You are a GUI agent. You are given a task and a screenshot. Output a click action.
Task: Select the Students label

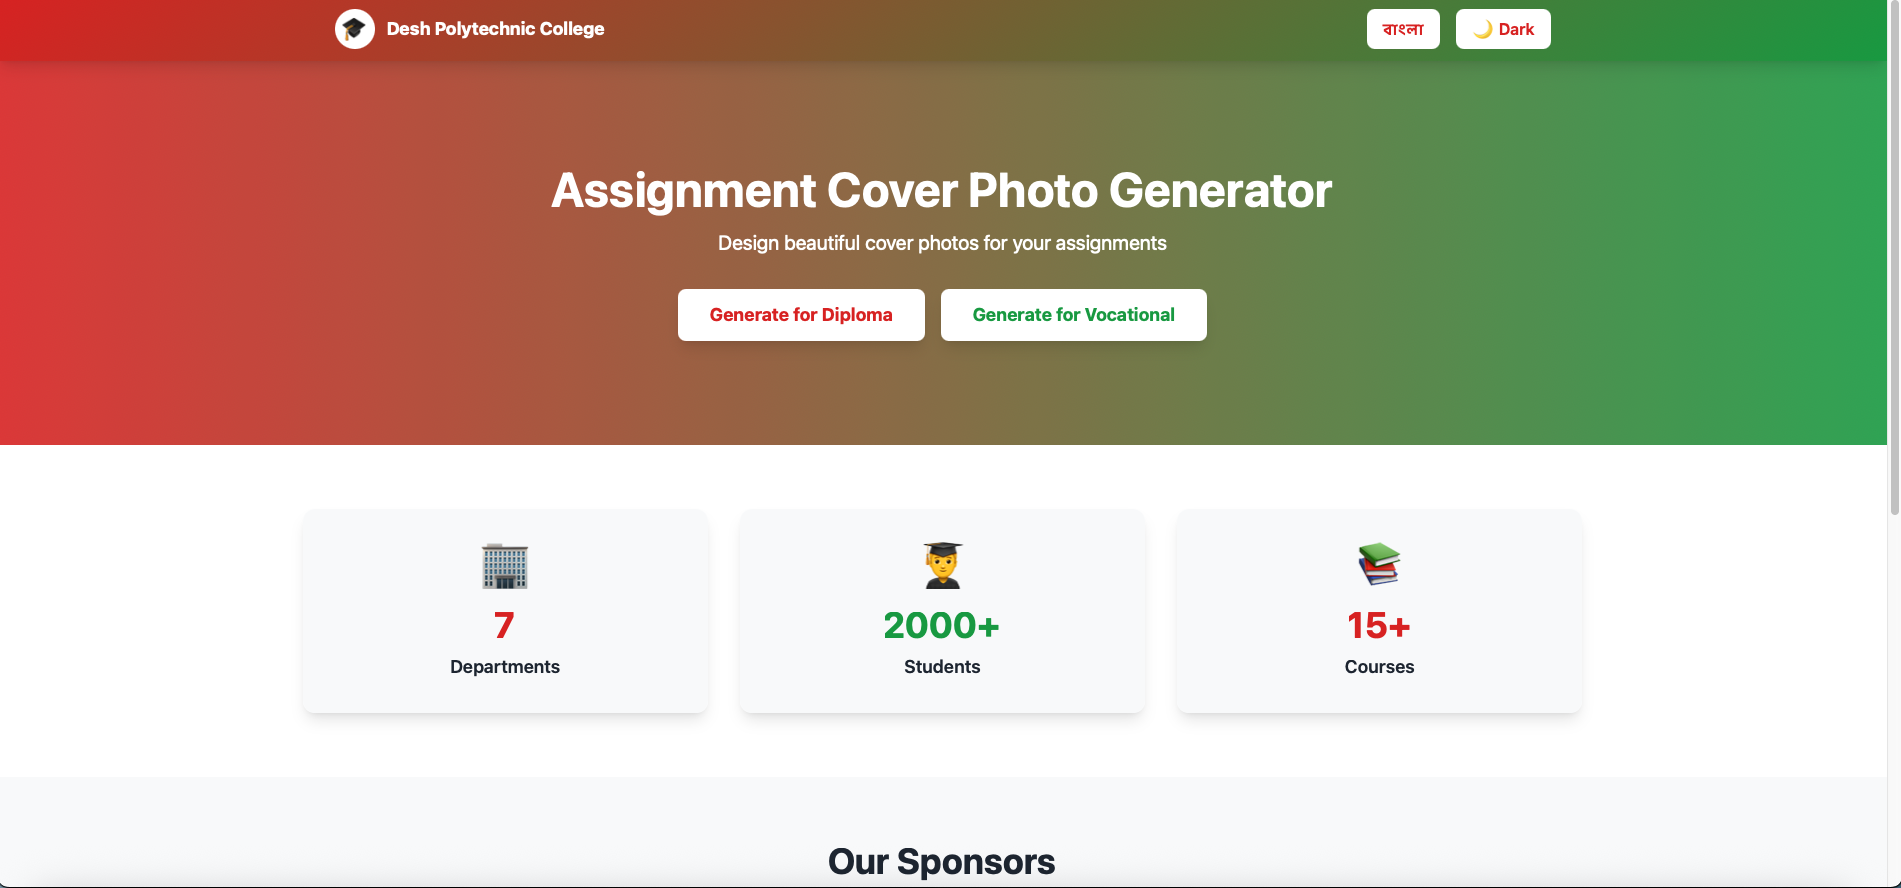click(942, 667)
